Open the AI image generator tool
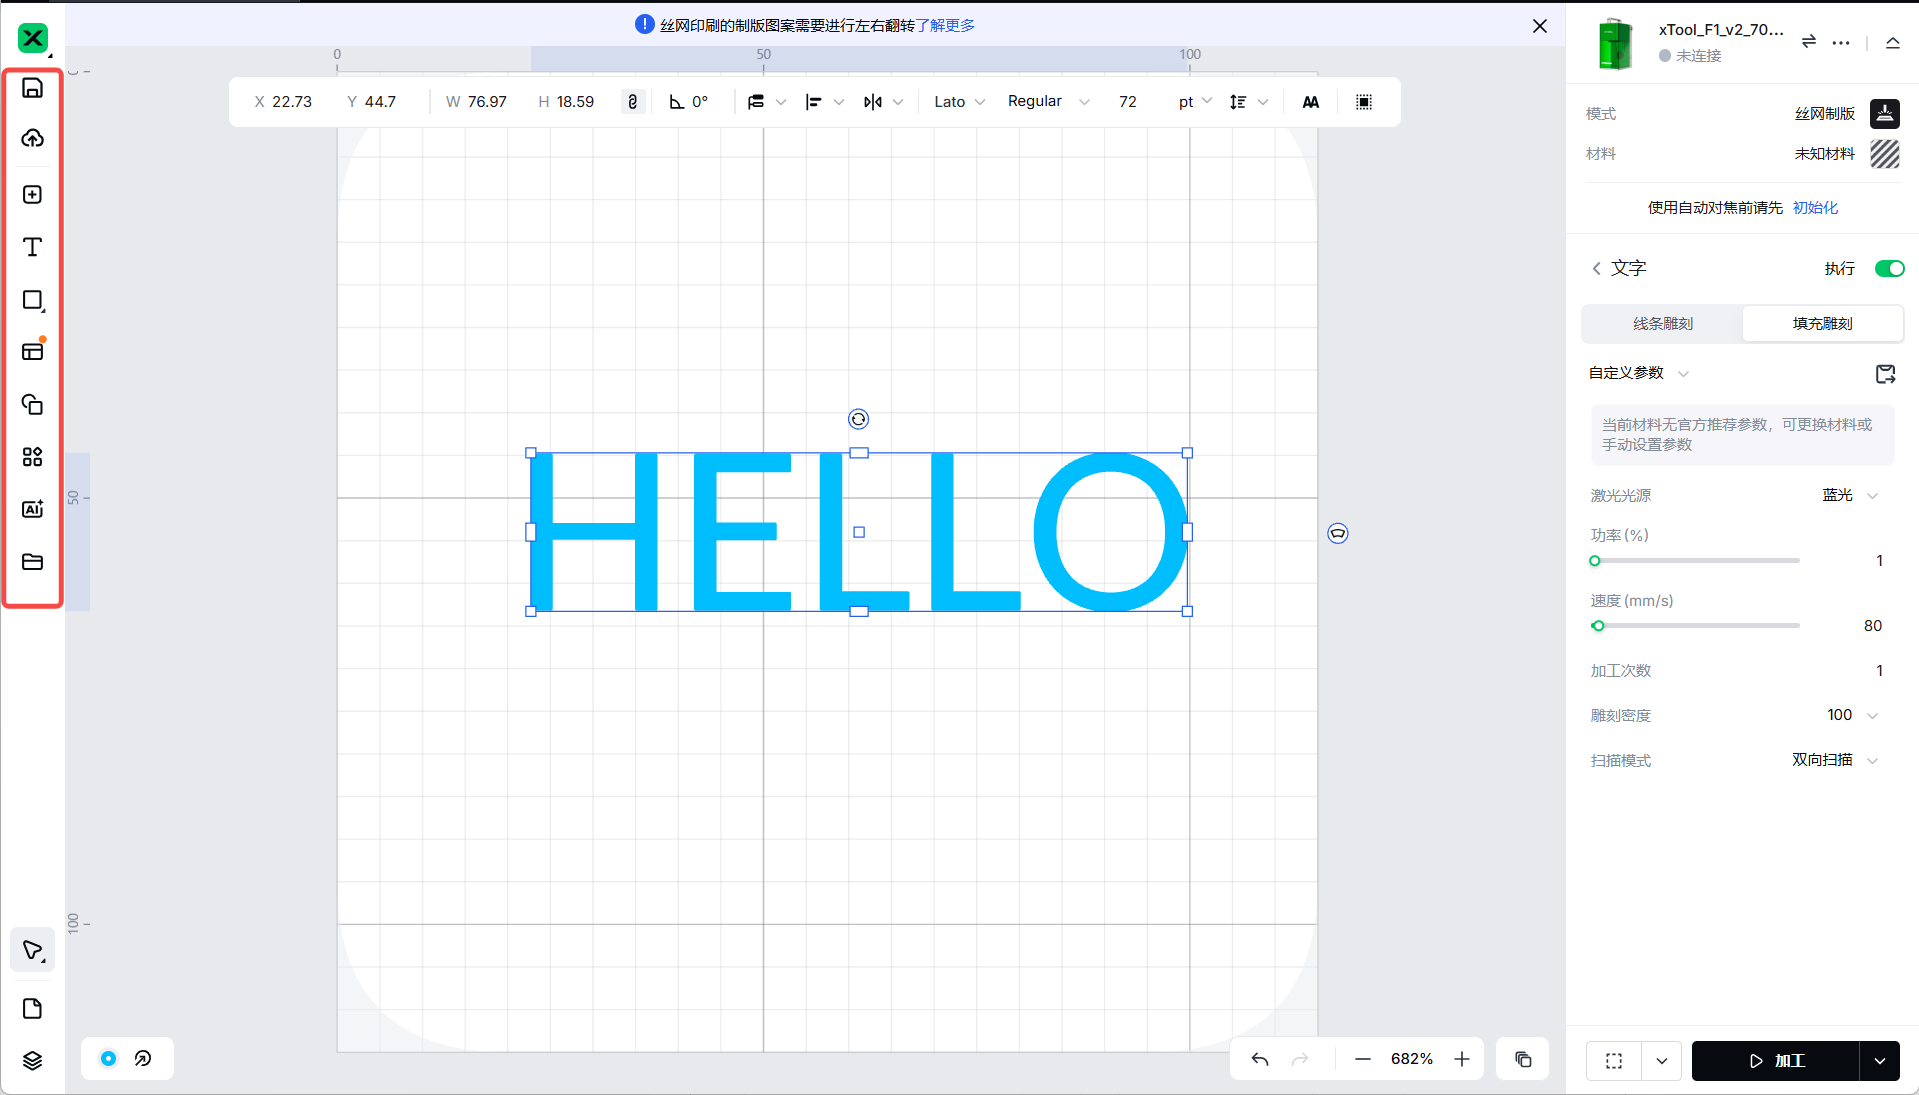 (32, 509)
